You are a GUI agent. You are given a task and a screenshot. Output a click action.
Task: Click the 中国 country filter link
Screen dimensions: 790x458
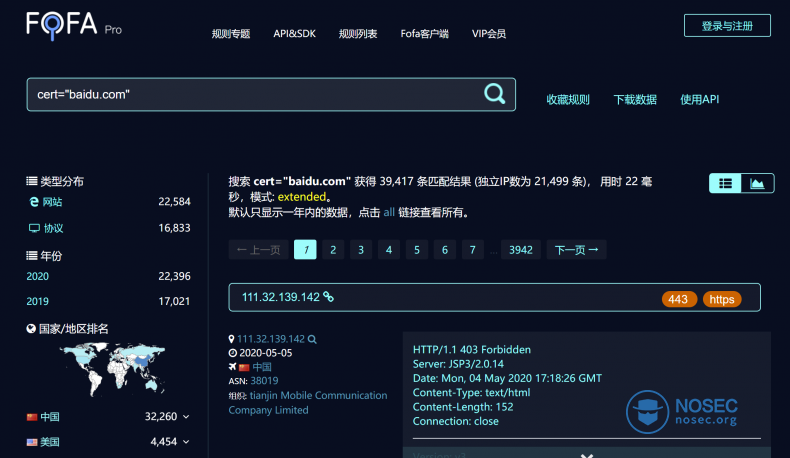[x=50, y=417]
